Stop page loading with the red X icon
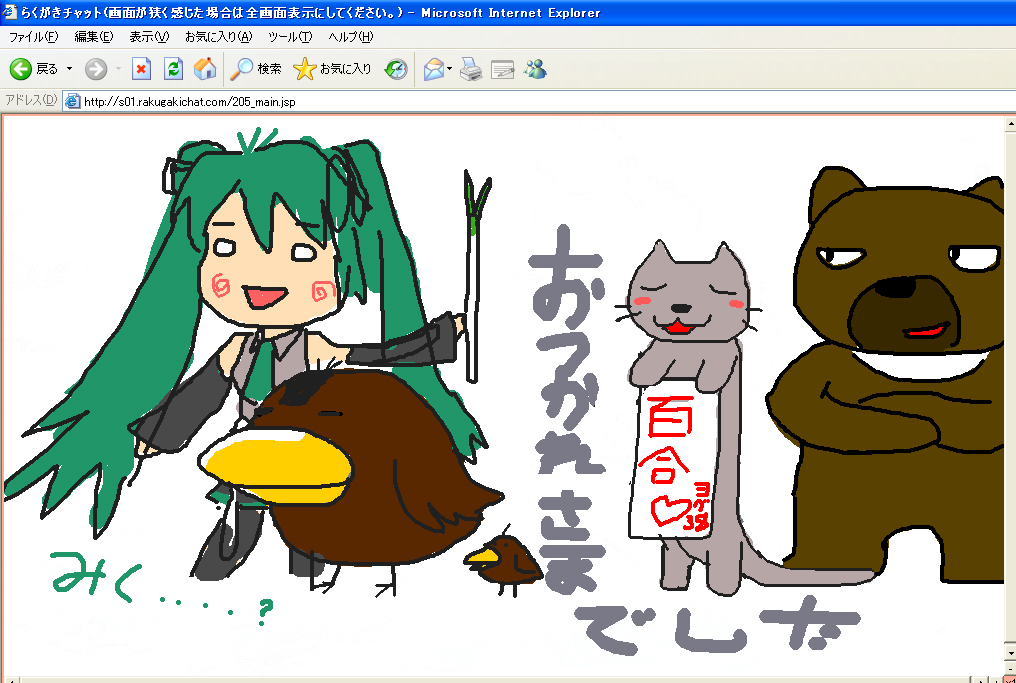 click(x=141, y=69)
